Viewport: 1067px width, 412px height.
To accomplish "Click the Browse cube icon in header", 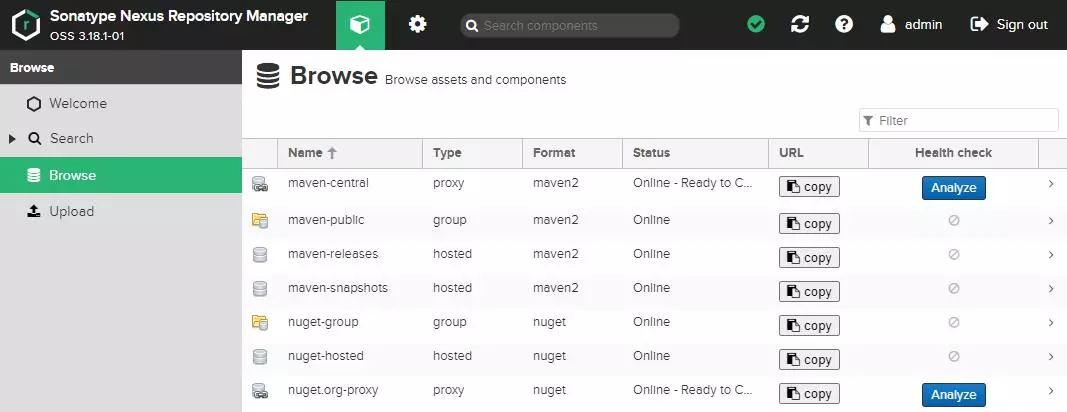I will coord(360,24).
